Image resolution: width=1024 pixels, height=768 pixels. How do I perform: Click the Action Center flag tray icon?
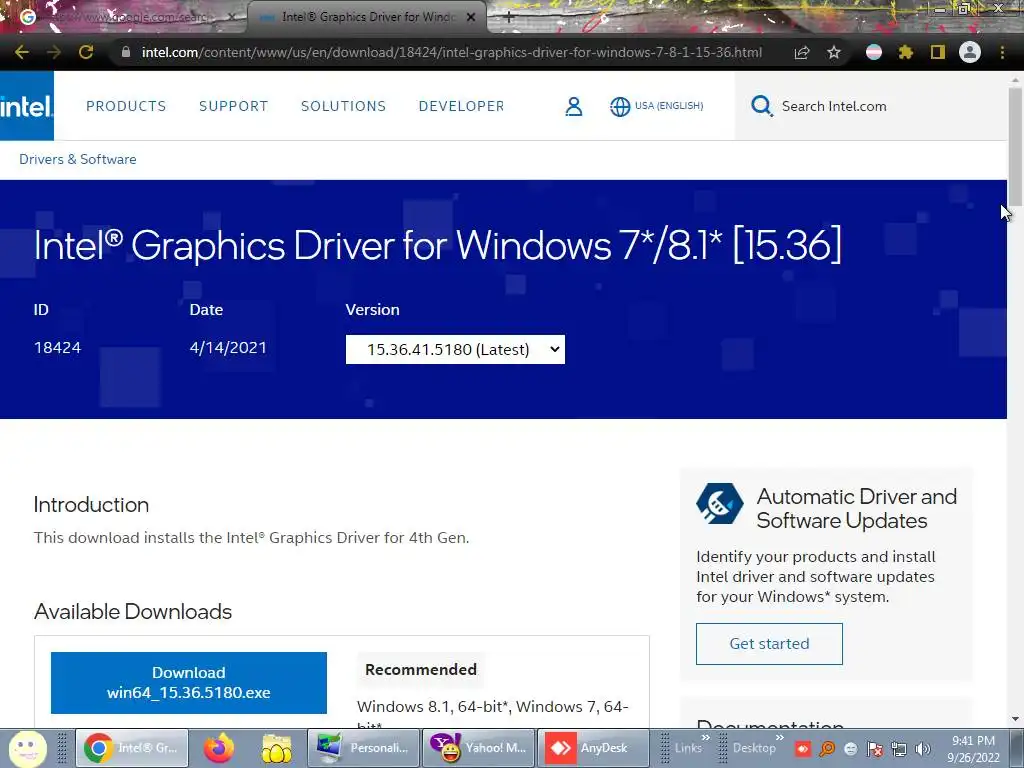pyautogui.click(x=875, y=749)
